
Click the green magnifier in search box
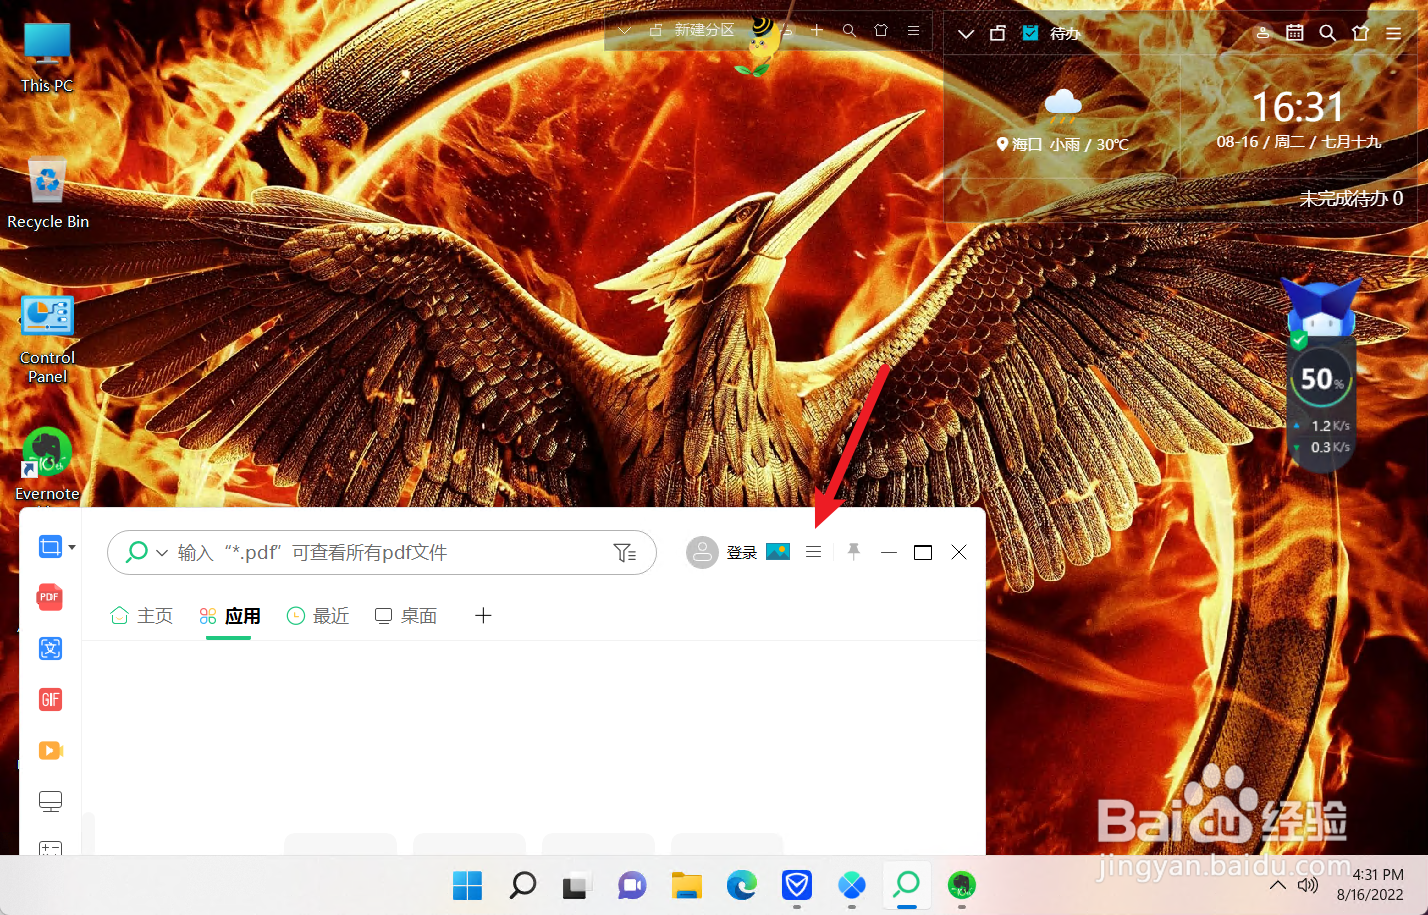point(137,552)
